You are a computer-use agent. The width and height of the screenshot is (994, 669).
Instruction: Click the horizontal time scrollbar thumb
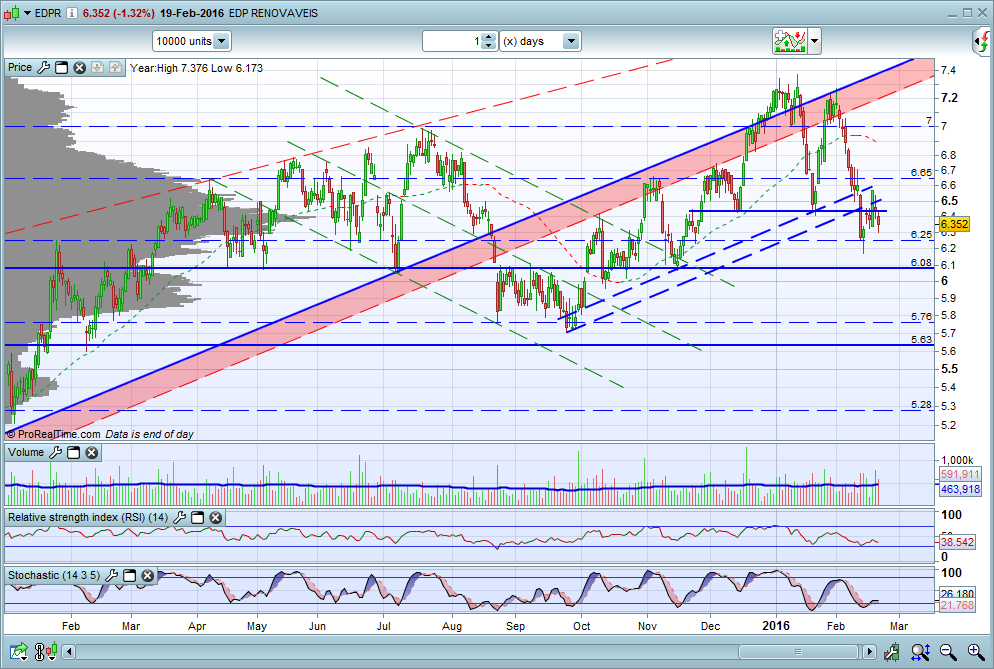pos(798,651)
